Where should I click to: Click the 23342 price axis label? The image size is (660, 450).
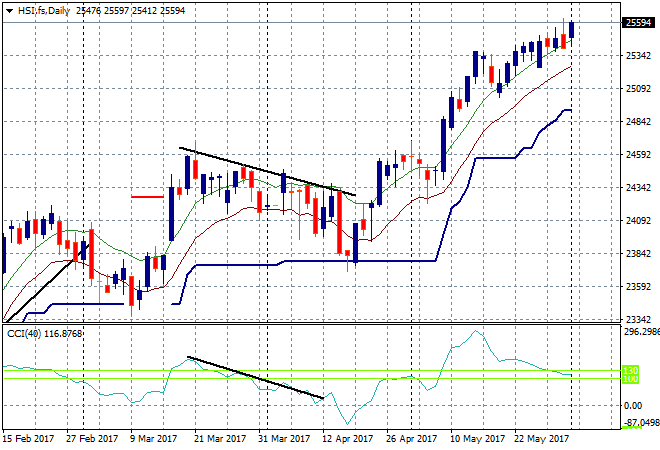coord(639,320)
